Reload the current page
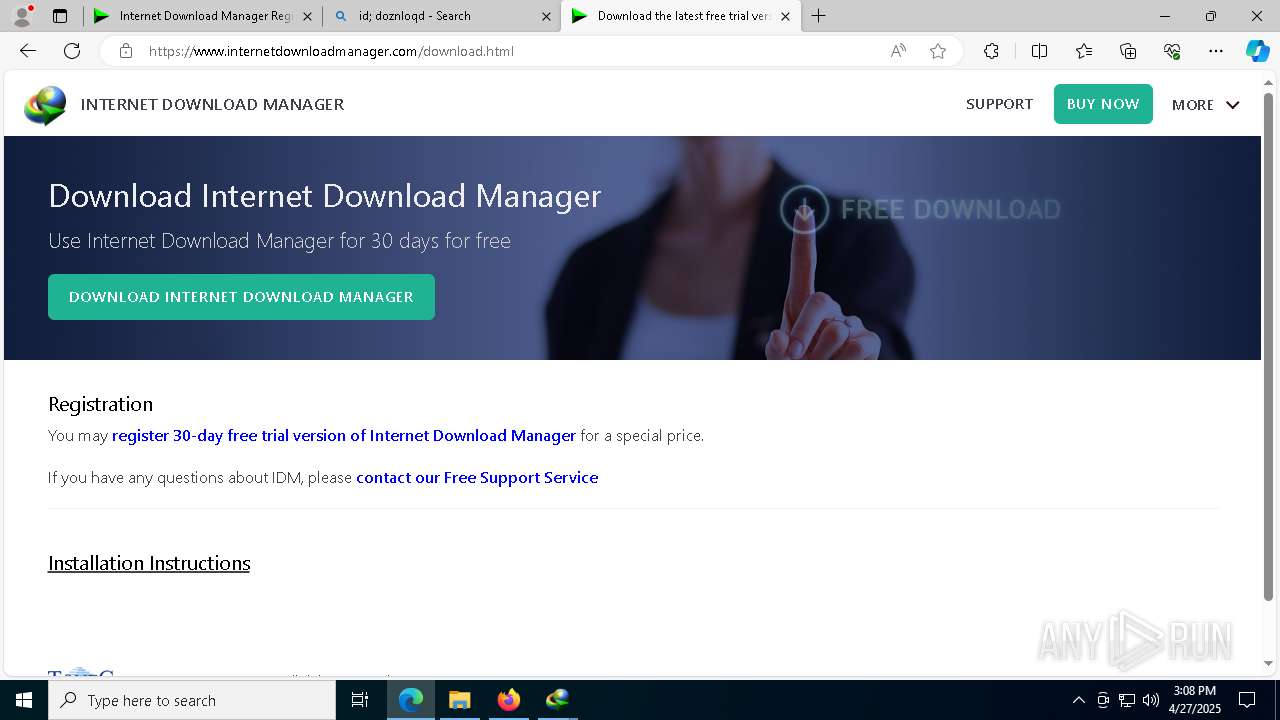The width and height of the screenshot is (1280, 720). pos(72,51)
